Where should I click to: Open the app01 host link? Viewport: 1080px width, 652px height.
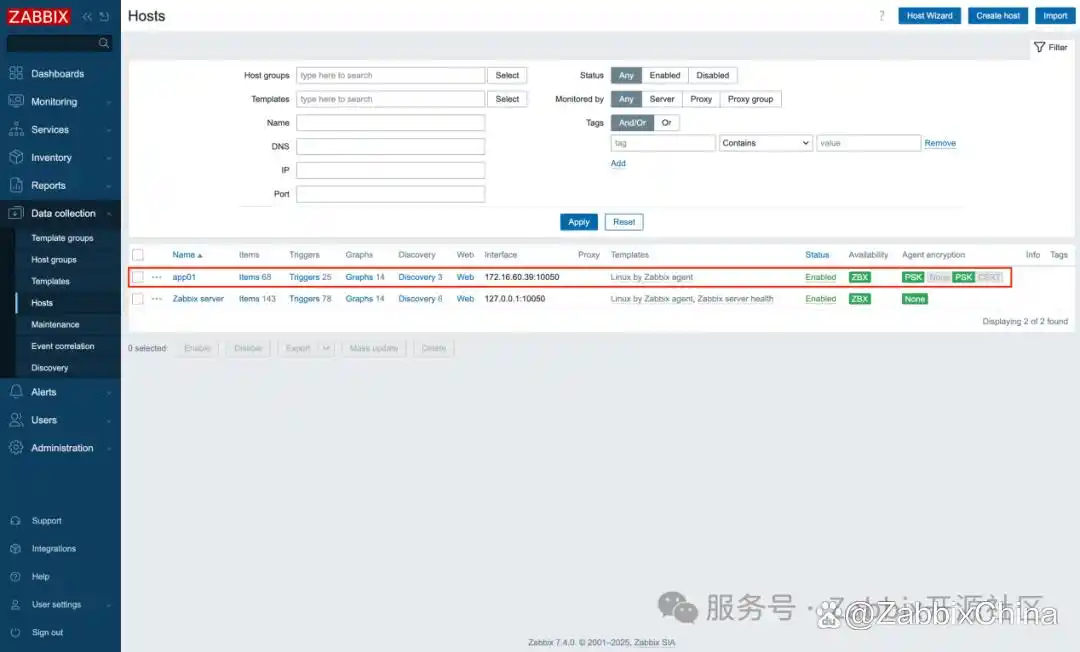[x=184, y=277]
